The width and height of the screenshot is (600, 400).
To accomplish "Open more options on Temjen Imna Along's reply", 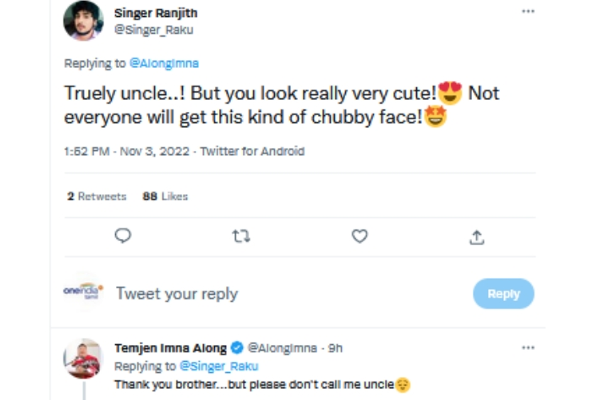I will (x=528, y=347).
